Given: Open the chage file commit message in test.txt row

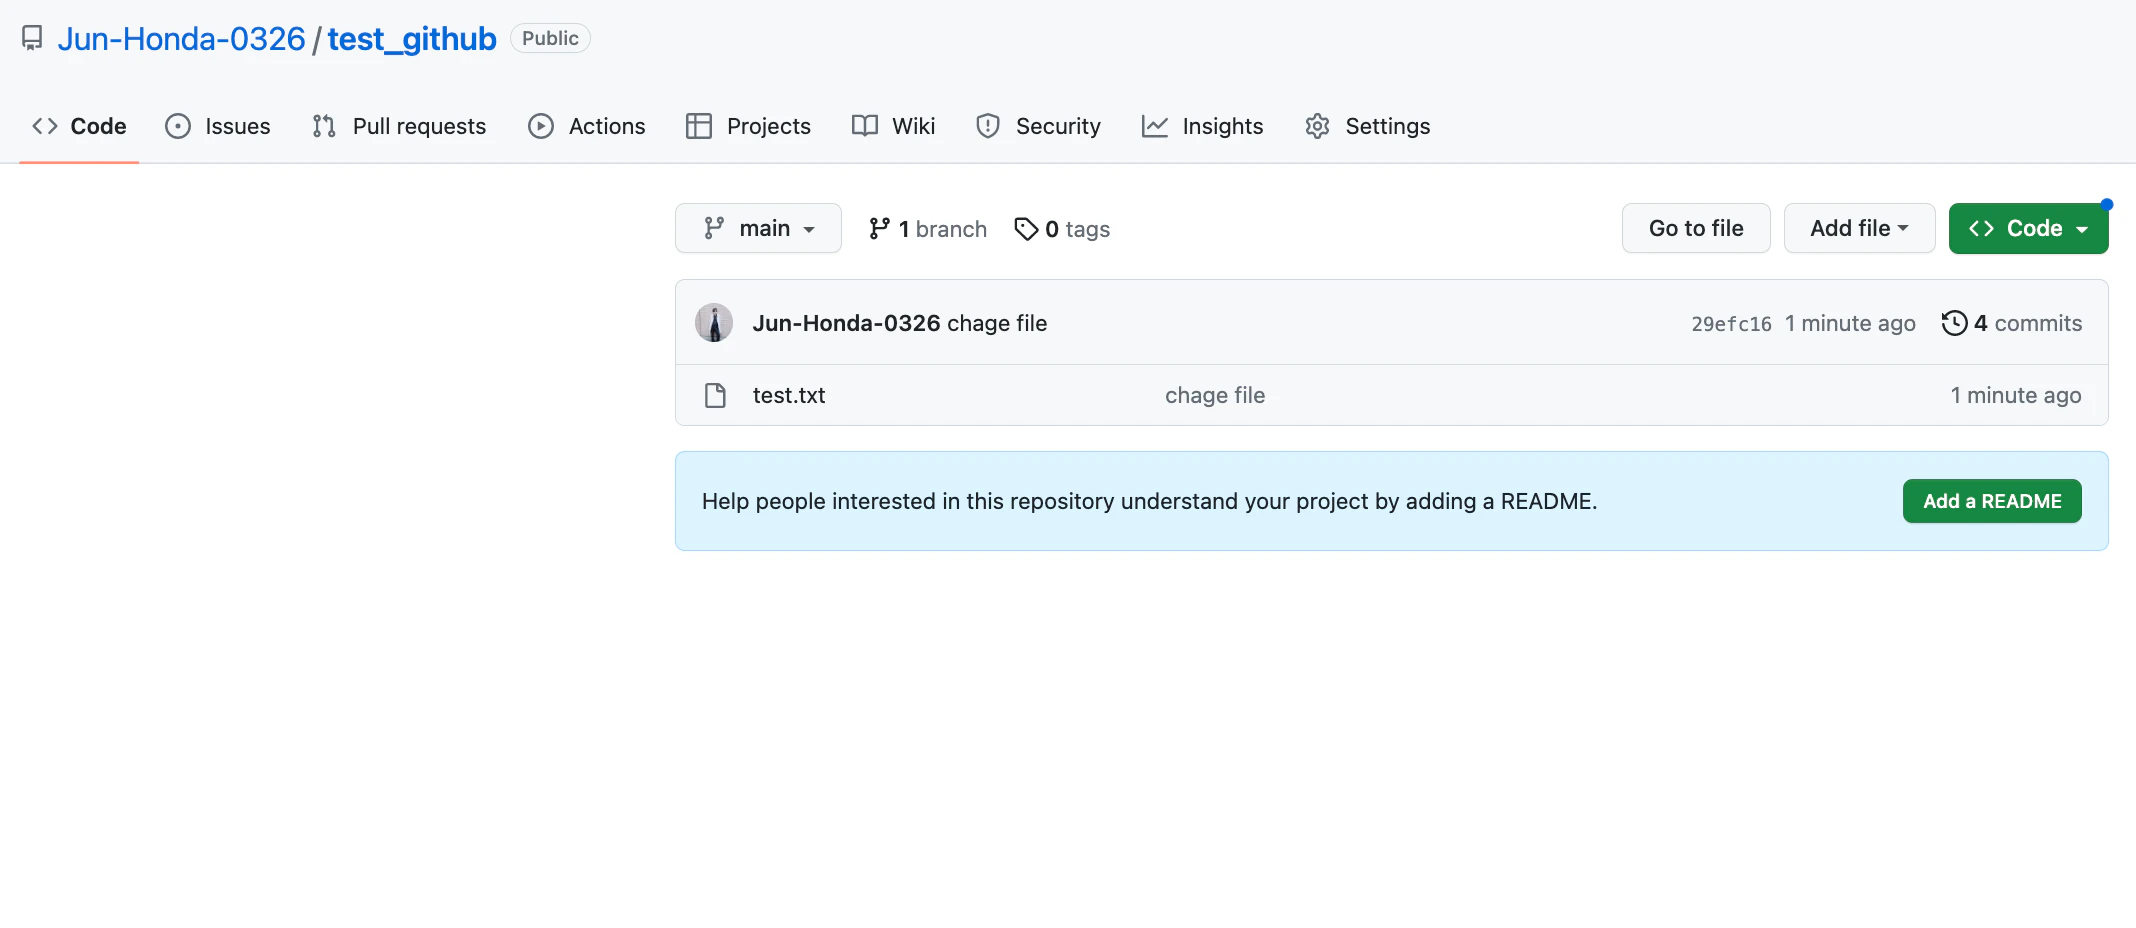Looking at the screenshot, I should coord(1215,396).
